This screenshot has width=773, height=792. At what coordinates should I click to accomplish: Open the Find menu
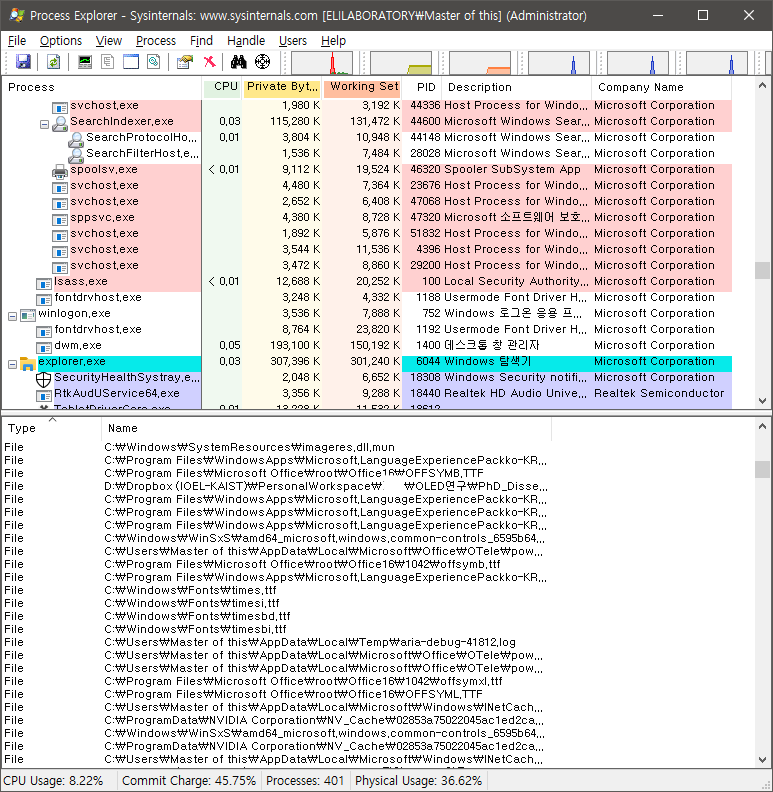click(201, 40)
